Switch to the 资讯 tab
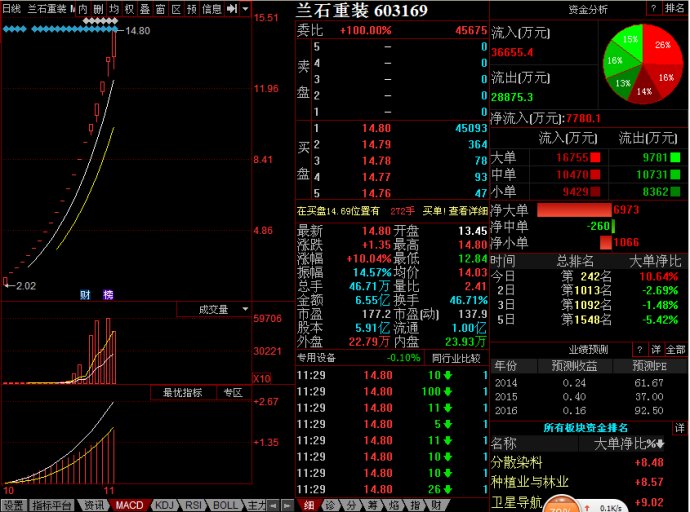This screenshot has height=512, width=690. point(94,505)
